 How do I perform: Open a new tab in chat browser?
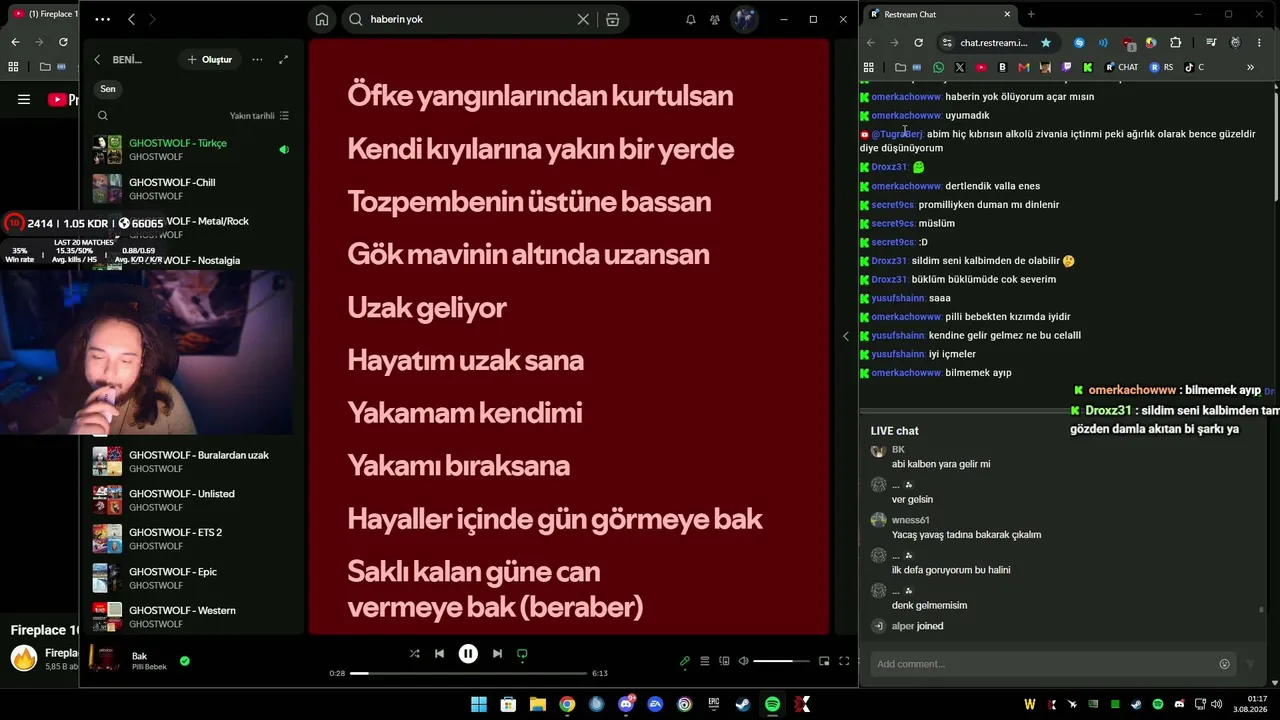point(1031,14)
